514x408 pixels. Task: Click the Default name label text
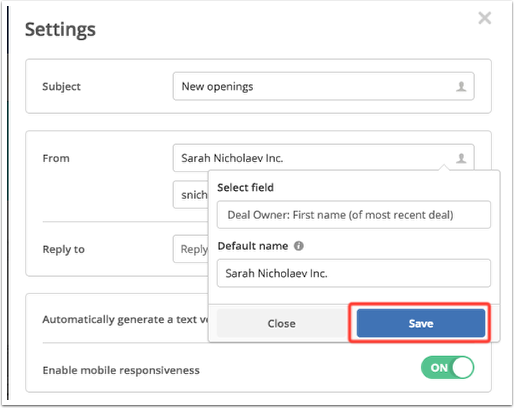click(x=253, y=246)
